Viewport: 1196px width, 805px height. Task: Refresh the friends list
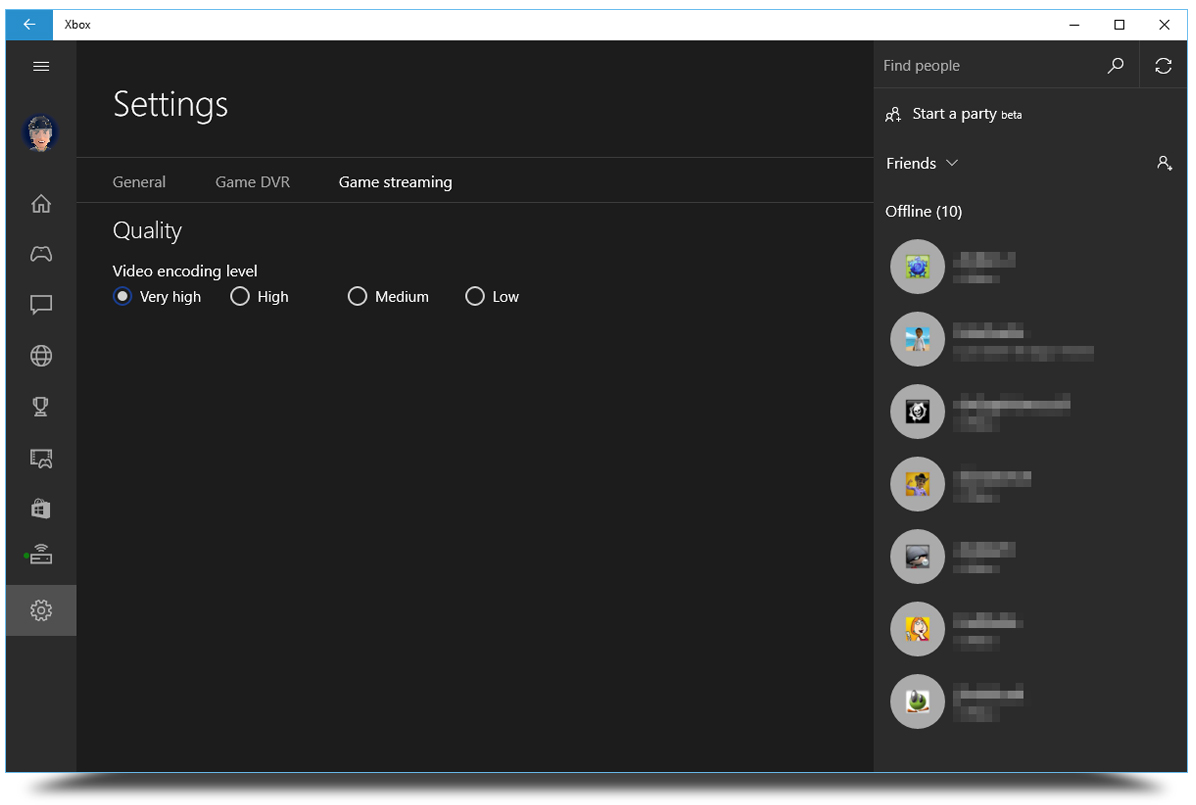1163,66
